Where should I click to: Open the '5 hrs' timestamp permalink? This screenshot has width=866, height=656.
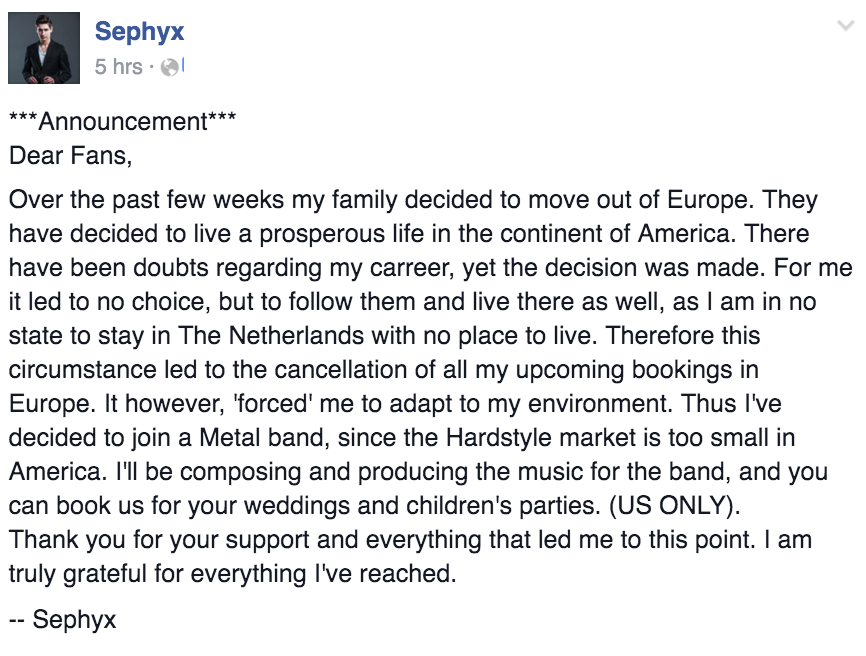[x=118, y=67]
